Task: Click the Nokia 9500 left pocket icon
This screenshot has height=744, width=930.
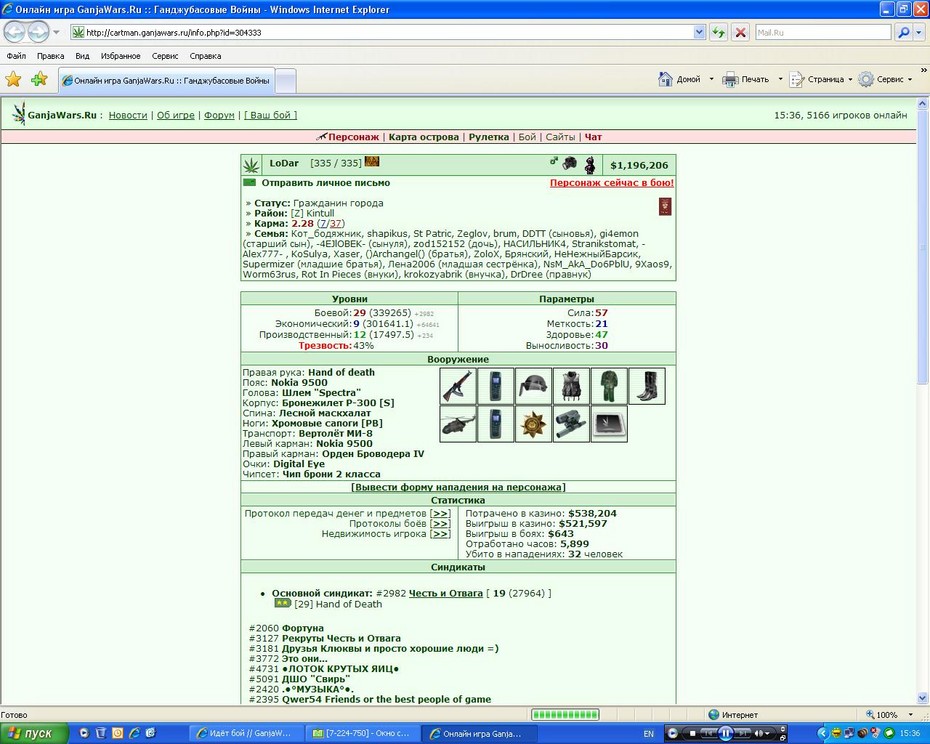Action: pos(495,424)
